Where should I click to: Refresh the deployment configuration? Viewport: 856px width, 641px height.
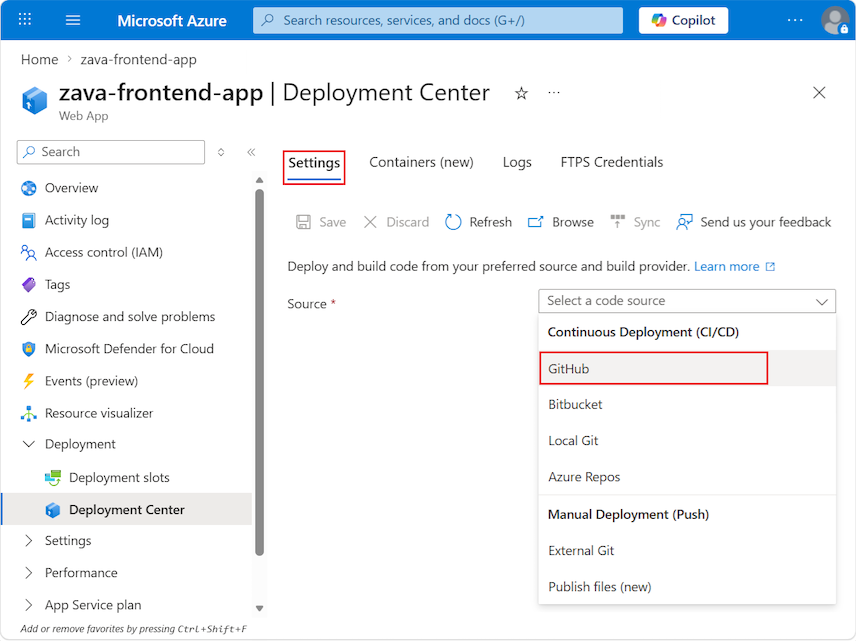(x=477, y=221)
